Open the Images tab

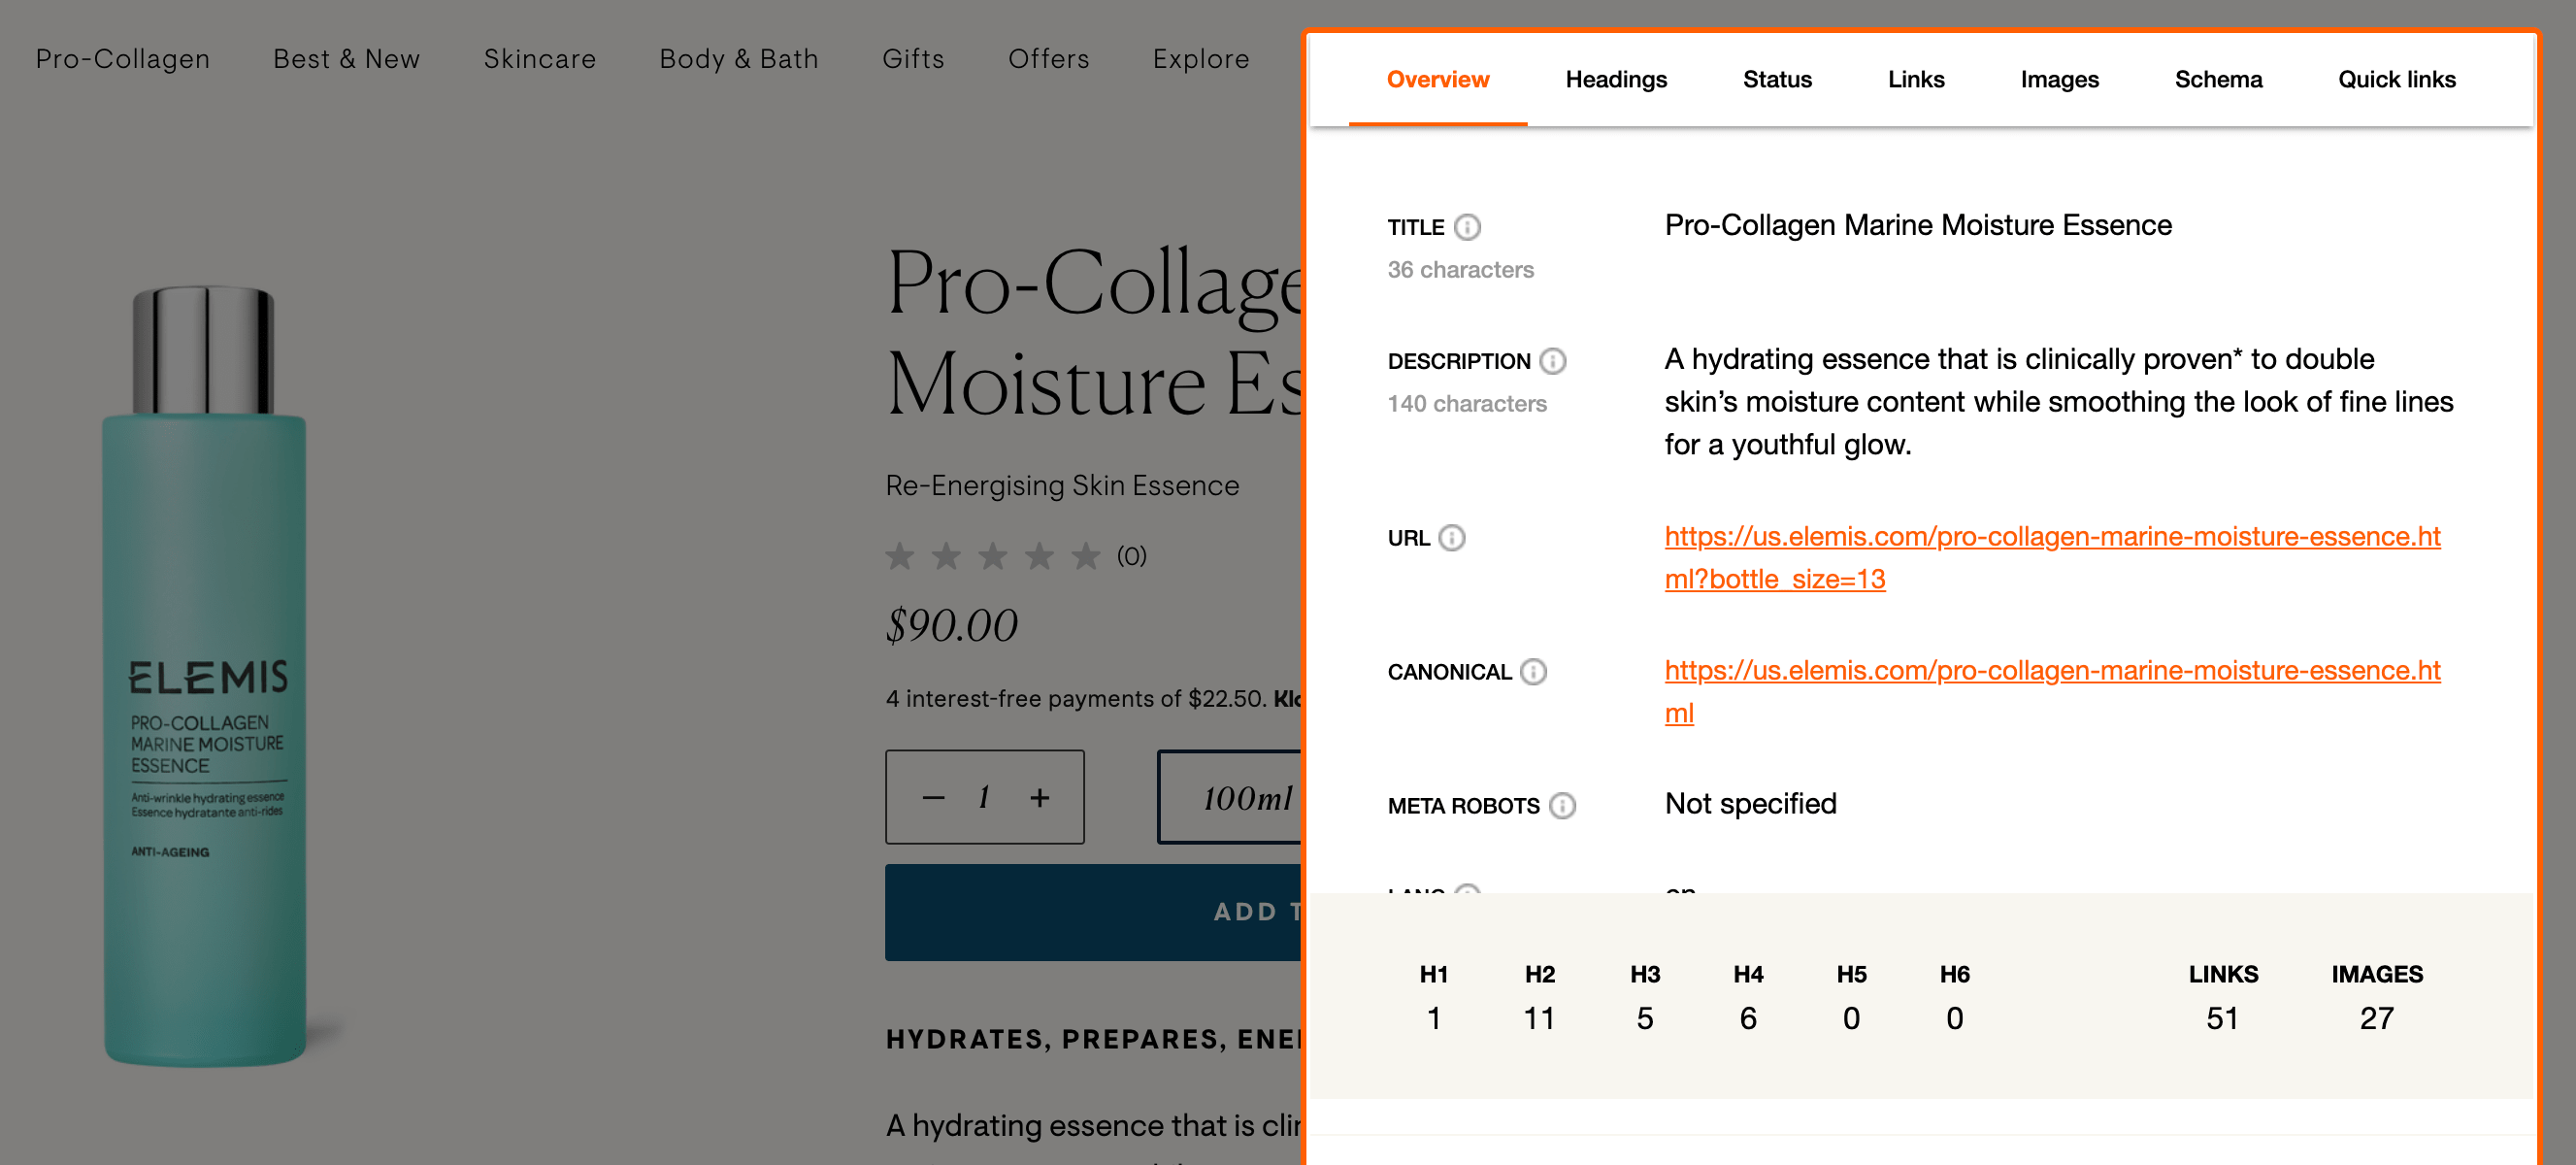(2060, 79)
